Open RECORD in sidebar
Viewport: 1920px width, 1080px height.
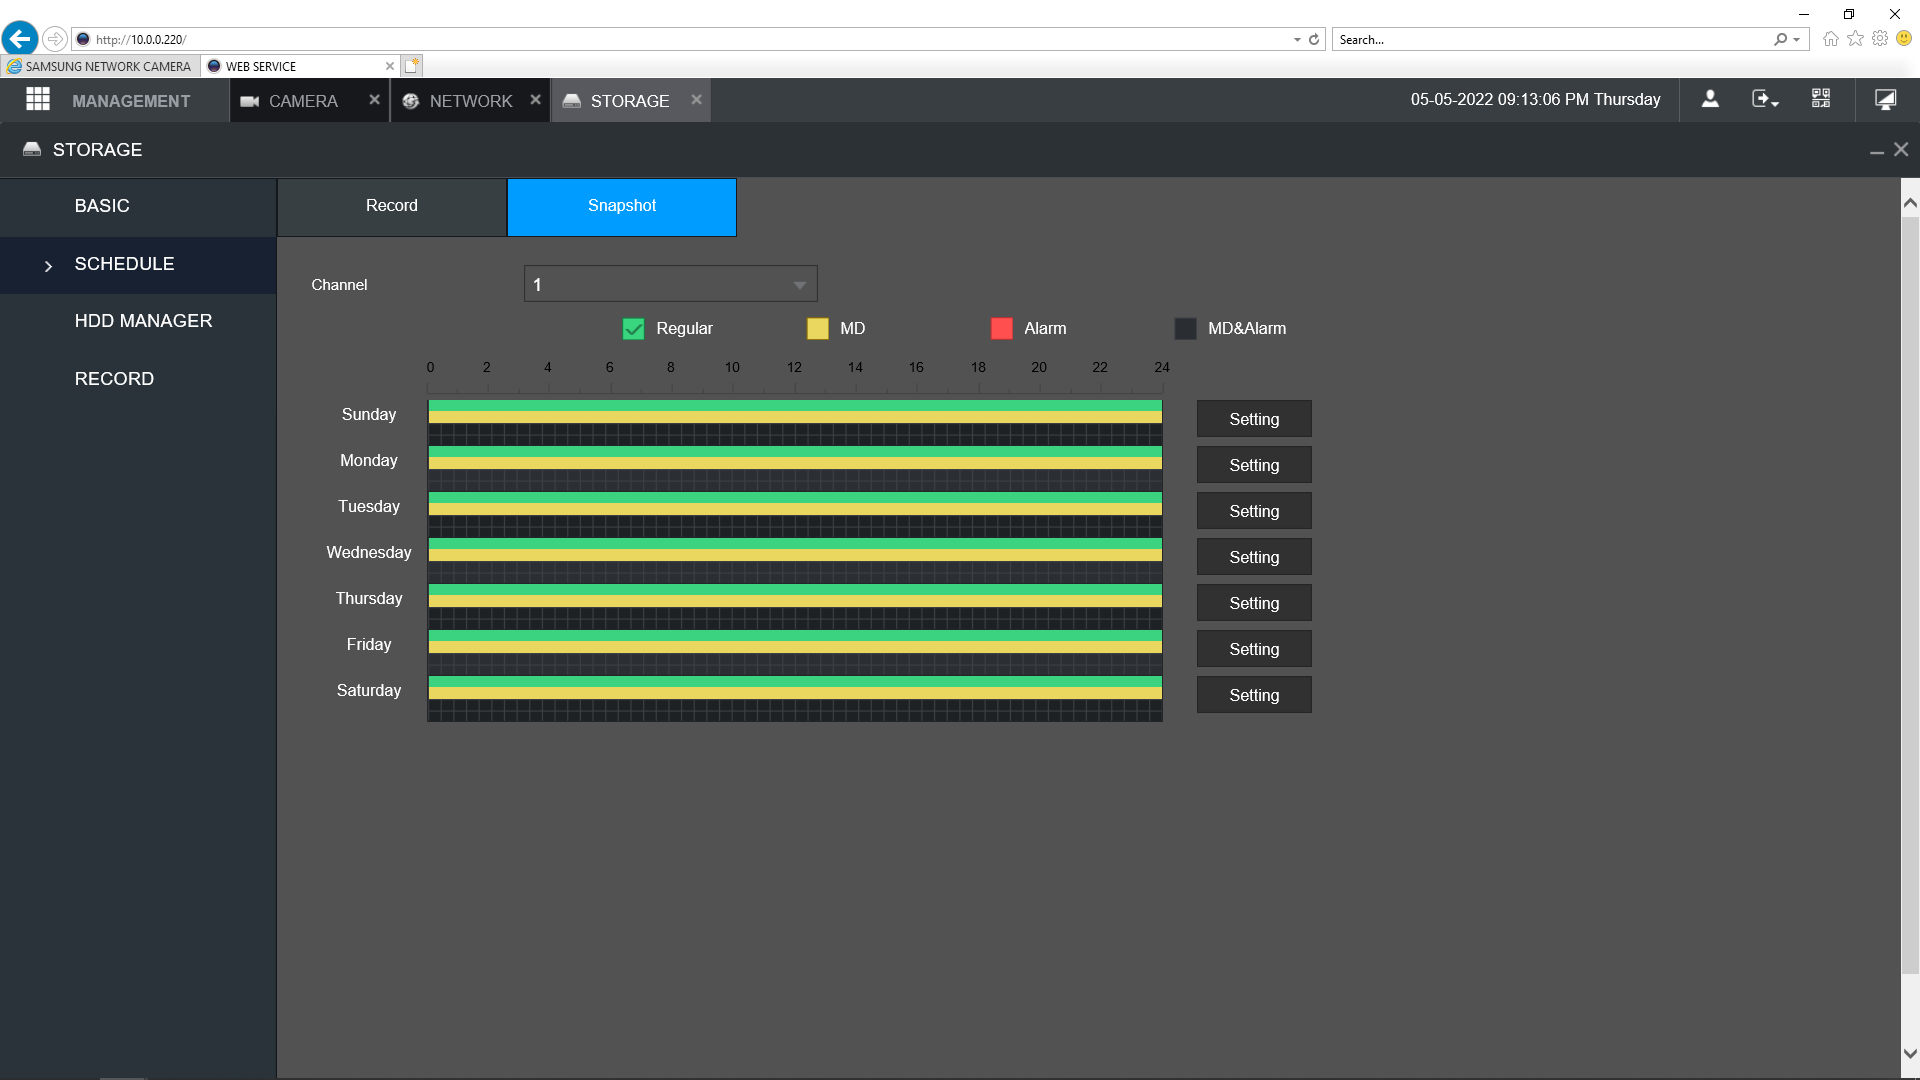[138, 379]
